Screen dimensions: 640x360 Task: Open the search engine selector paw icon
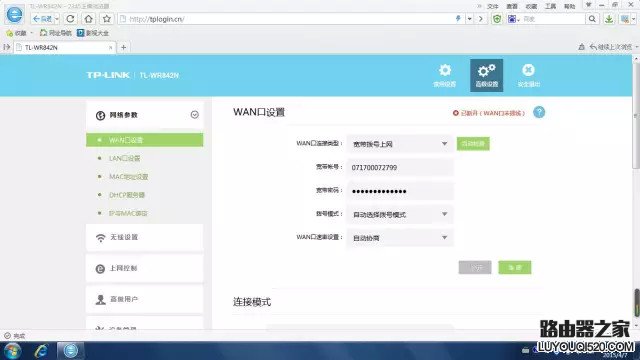coord(512,19)
